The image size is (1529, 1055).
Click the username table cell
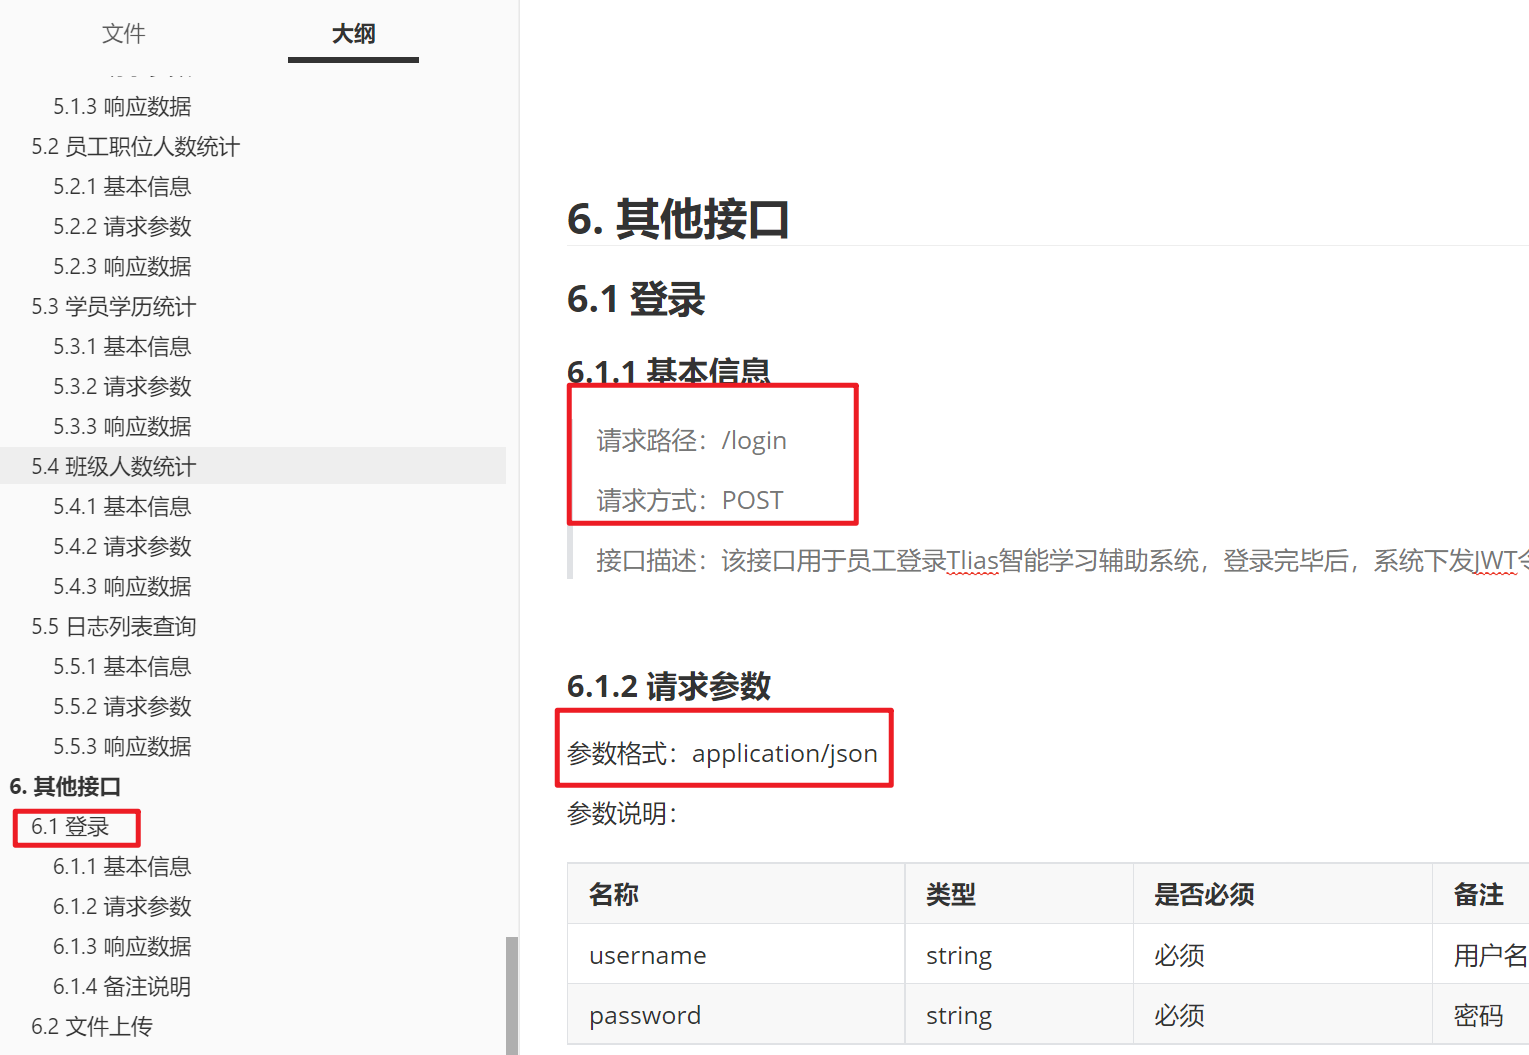[x=648, y=956]
